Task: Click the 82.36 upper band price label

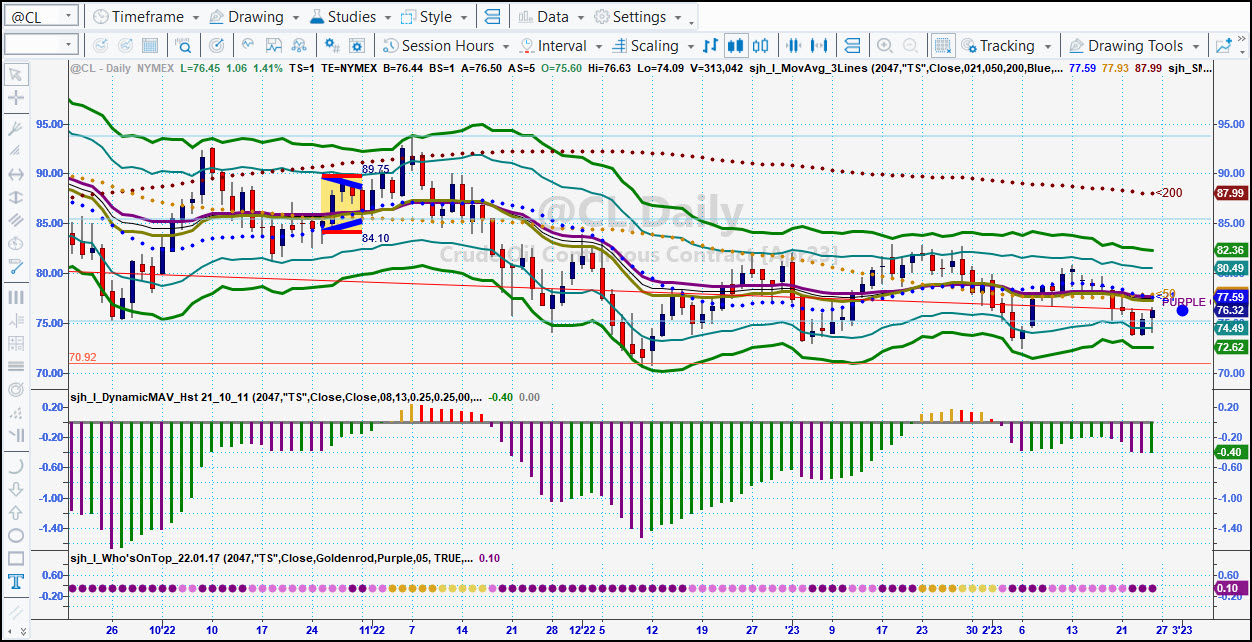Action: 1231,250
